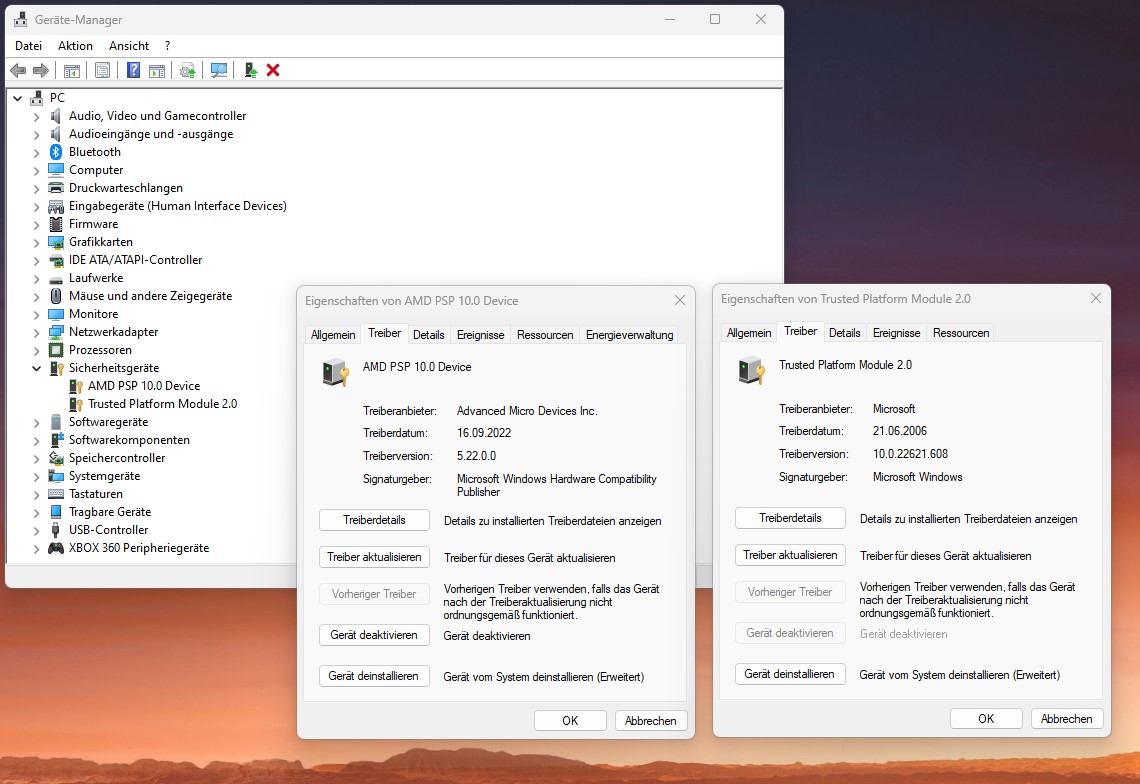Click the XBOX 360 Peripheriegeräte gamepad icon

[x=56, y=548]
